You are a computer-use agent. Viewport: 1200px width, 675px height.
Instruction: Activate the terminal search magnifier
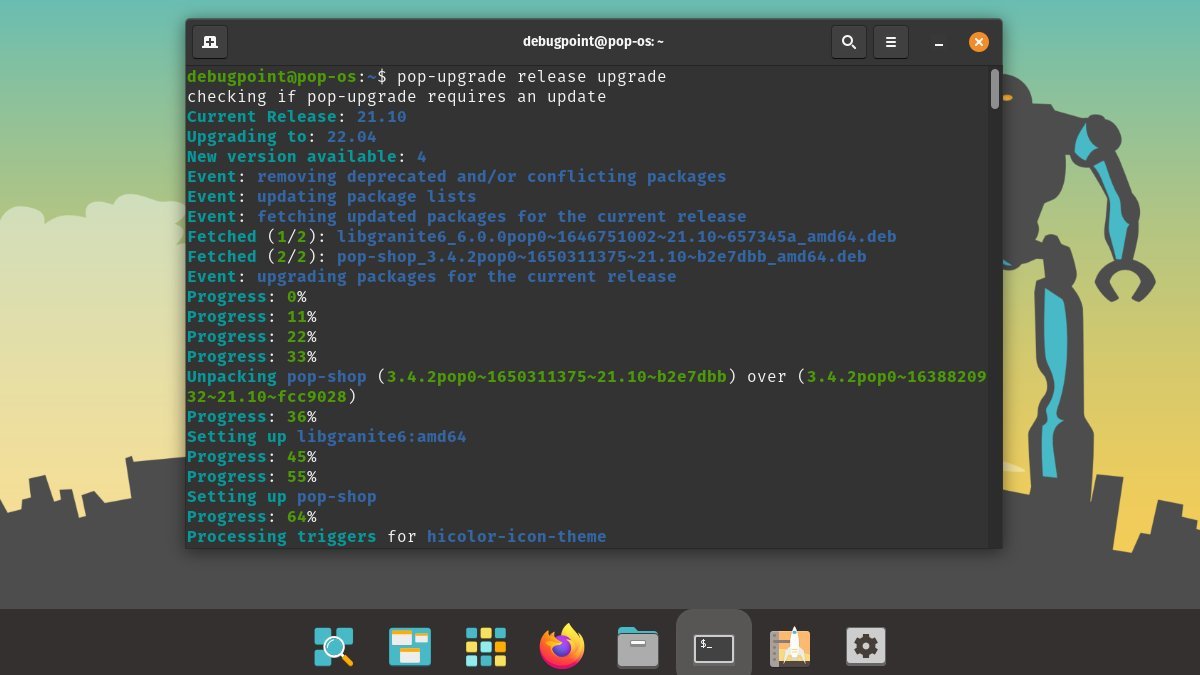849,42
